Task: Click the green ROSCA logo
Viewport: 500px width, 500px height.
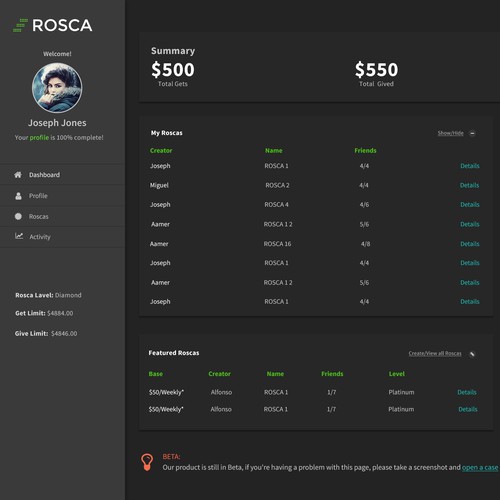Action: coord(53,25)
